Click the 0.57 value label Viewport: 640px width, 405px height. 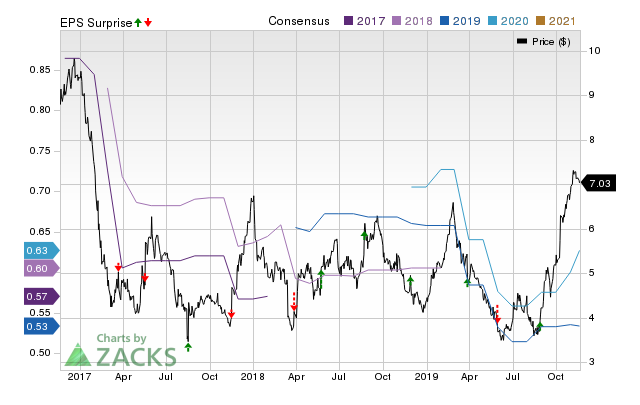38,296
